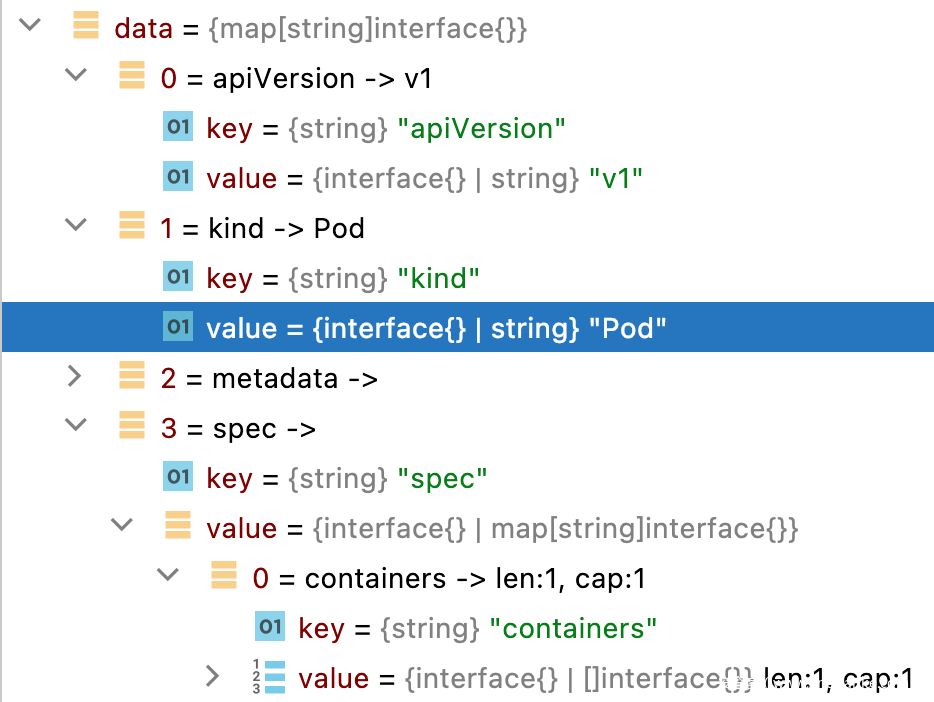The image size is (934, 702).
Task: Click the array icon beside []interface{} value
Action: [270, 678]
